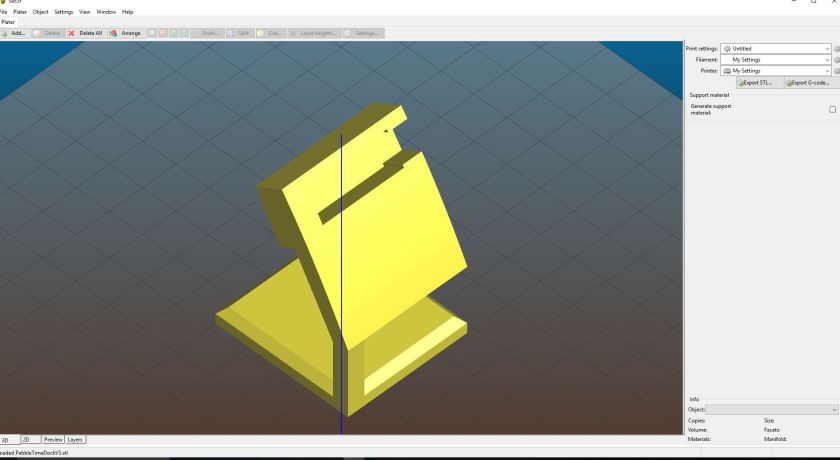840x460 pixels.
Task: Switch to the Preview tab
Action: pos(53,439)
